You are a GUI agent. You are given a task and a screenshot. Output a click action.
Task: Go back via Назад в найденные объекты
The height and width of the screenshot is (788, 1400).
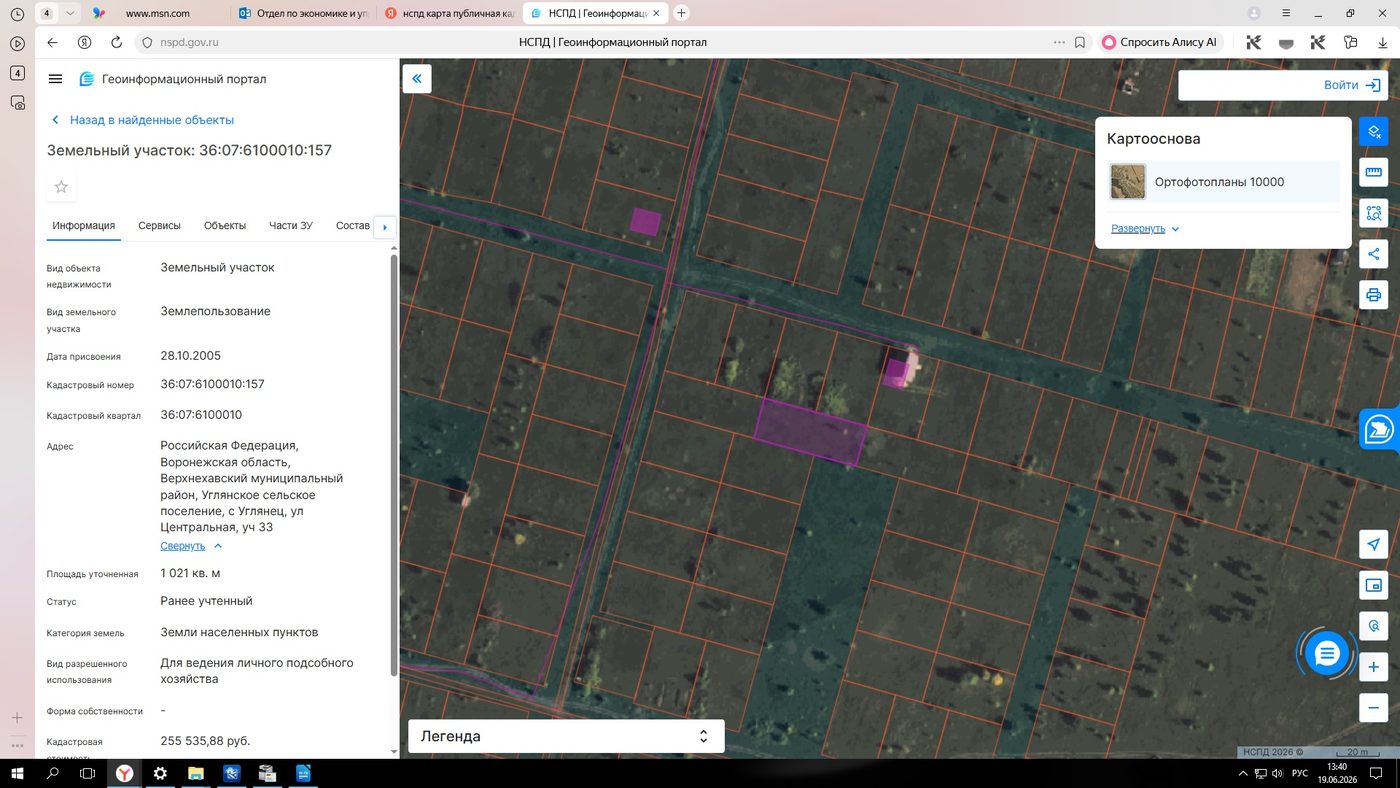point(143,120)
